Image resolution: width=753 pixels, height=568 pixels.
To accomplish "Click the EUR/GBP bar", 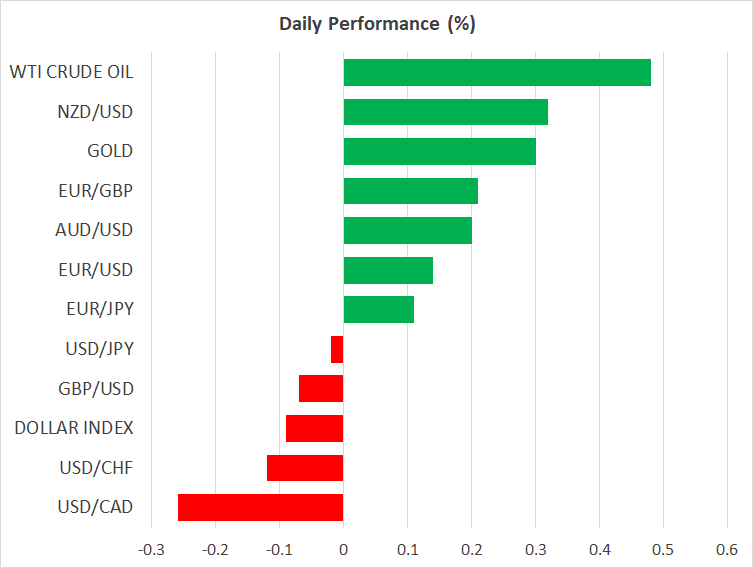I will click(x=410, y=191).
